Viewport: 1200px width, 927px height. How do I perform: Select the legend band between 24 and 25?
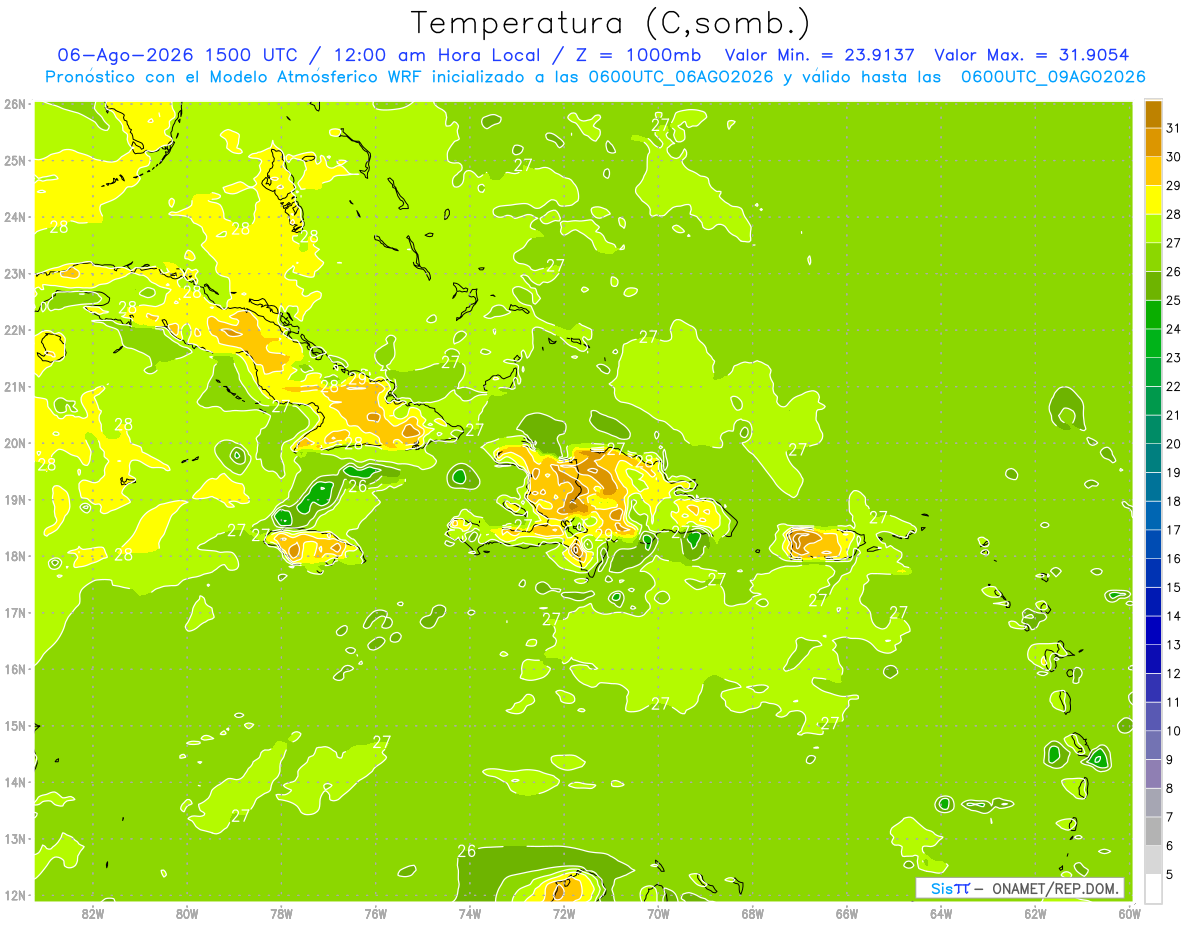tap(1153, 315)
